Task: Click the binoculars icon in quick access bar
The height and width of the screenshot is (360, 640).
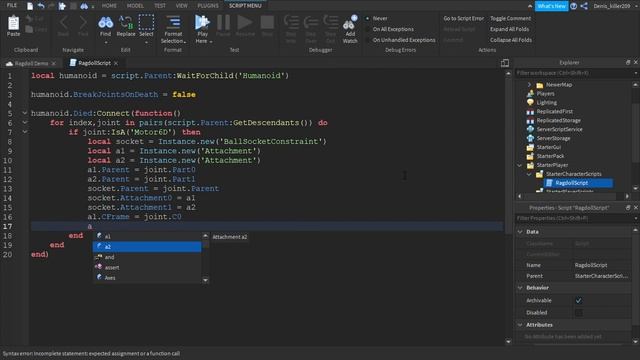Action: click(84, 6)
